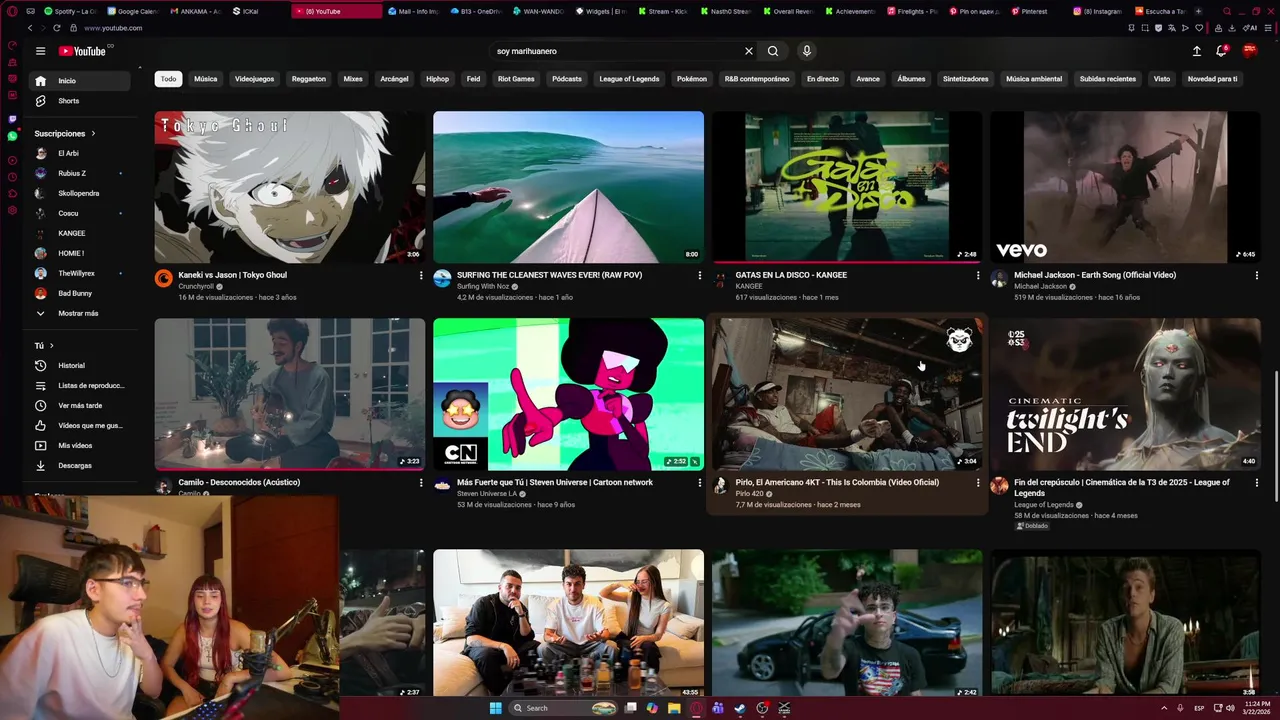Viewport: 1280px width, 720px height.
Task: Click the magnifier search button
Action: [773, 51]
